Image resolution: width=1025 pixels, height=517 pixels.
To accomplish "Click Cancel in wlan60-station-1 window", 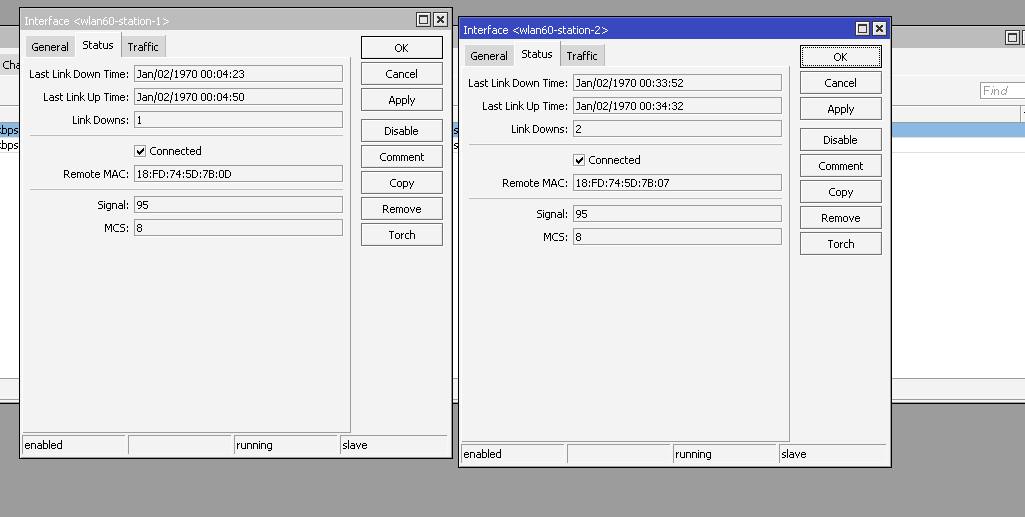I will (401, 74).
